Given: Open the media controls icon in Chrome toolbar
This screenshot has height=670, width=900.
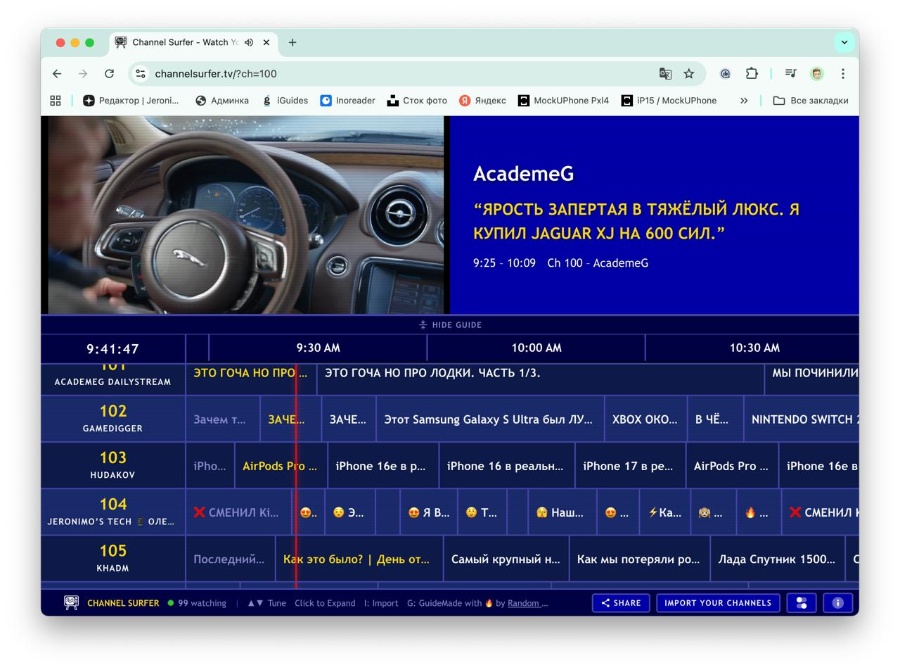Looking at the screenshot, I should coord(790,74).
